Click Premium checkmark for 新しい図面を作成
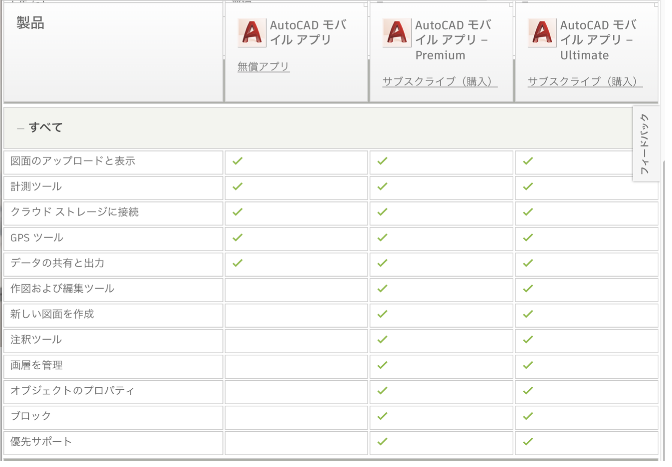672x467 pixels. tap(382, 314)
